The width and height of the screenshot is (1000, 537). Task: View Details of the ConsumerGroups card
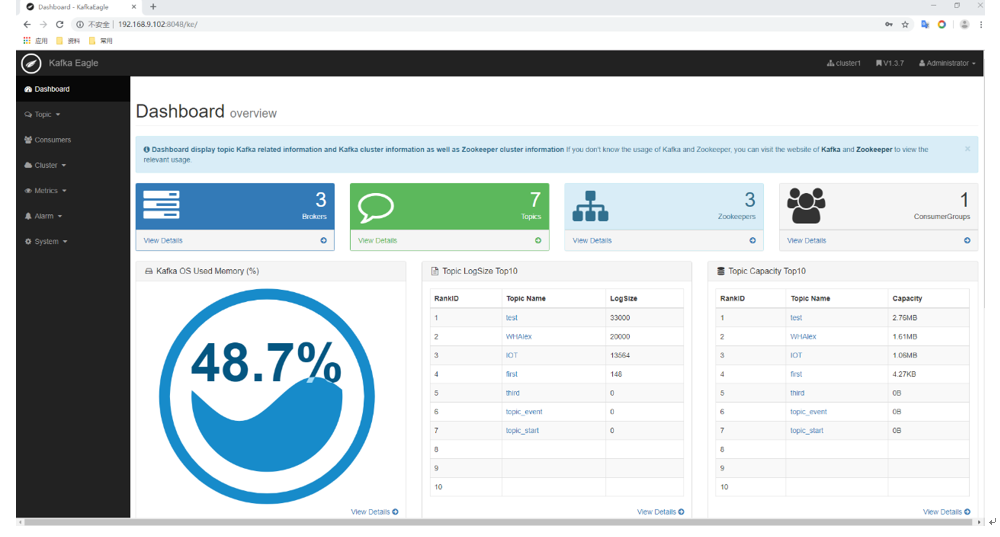click(x=806, y=240)
